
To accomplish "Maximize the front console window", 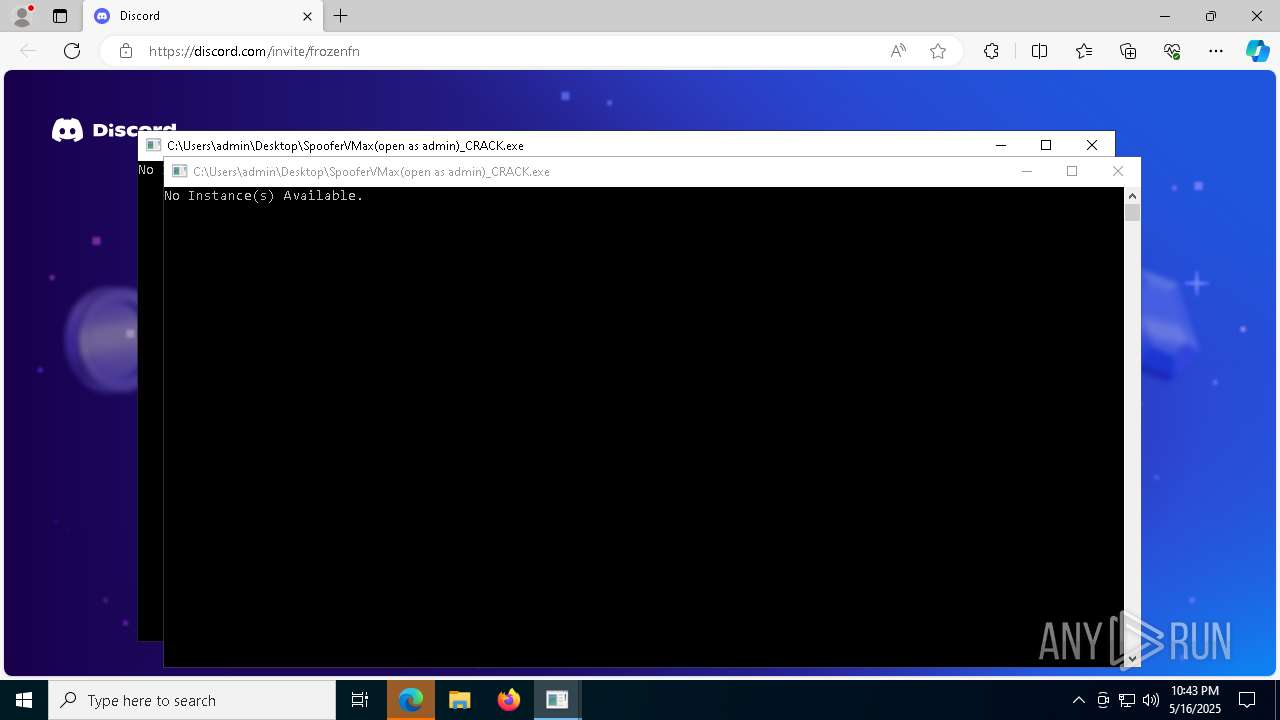I will tap(1072, 171).
